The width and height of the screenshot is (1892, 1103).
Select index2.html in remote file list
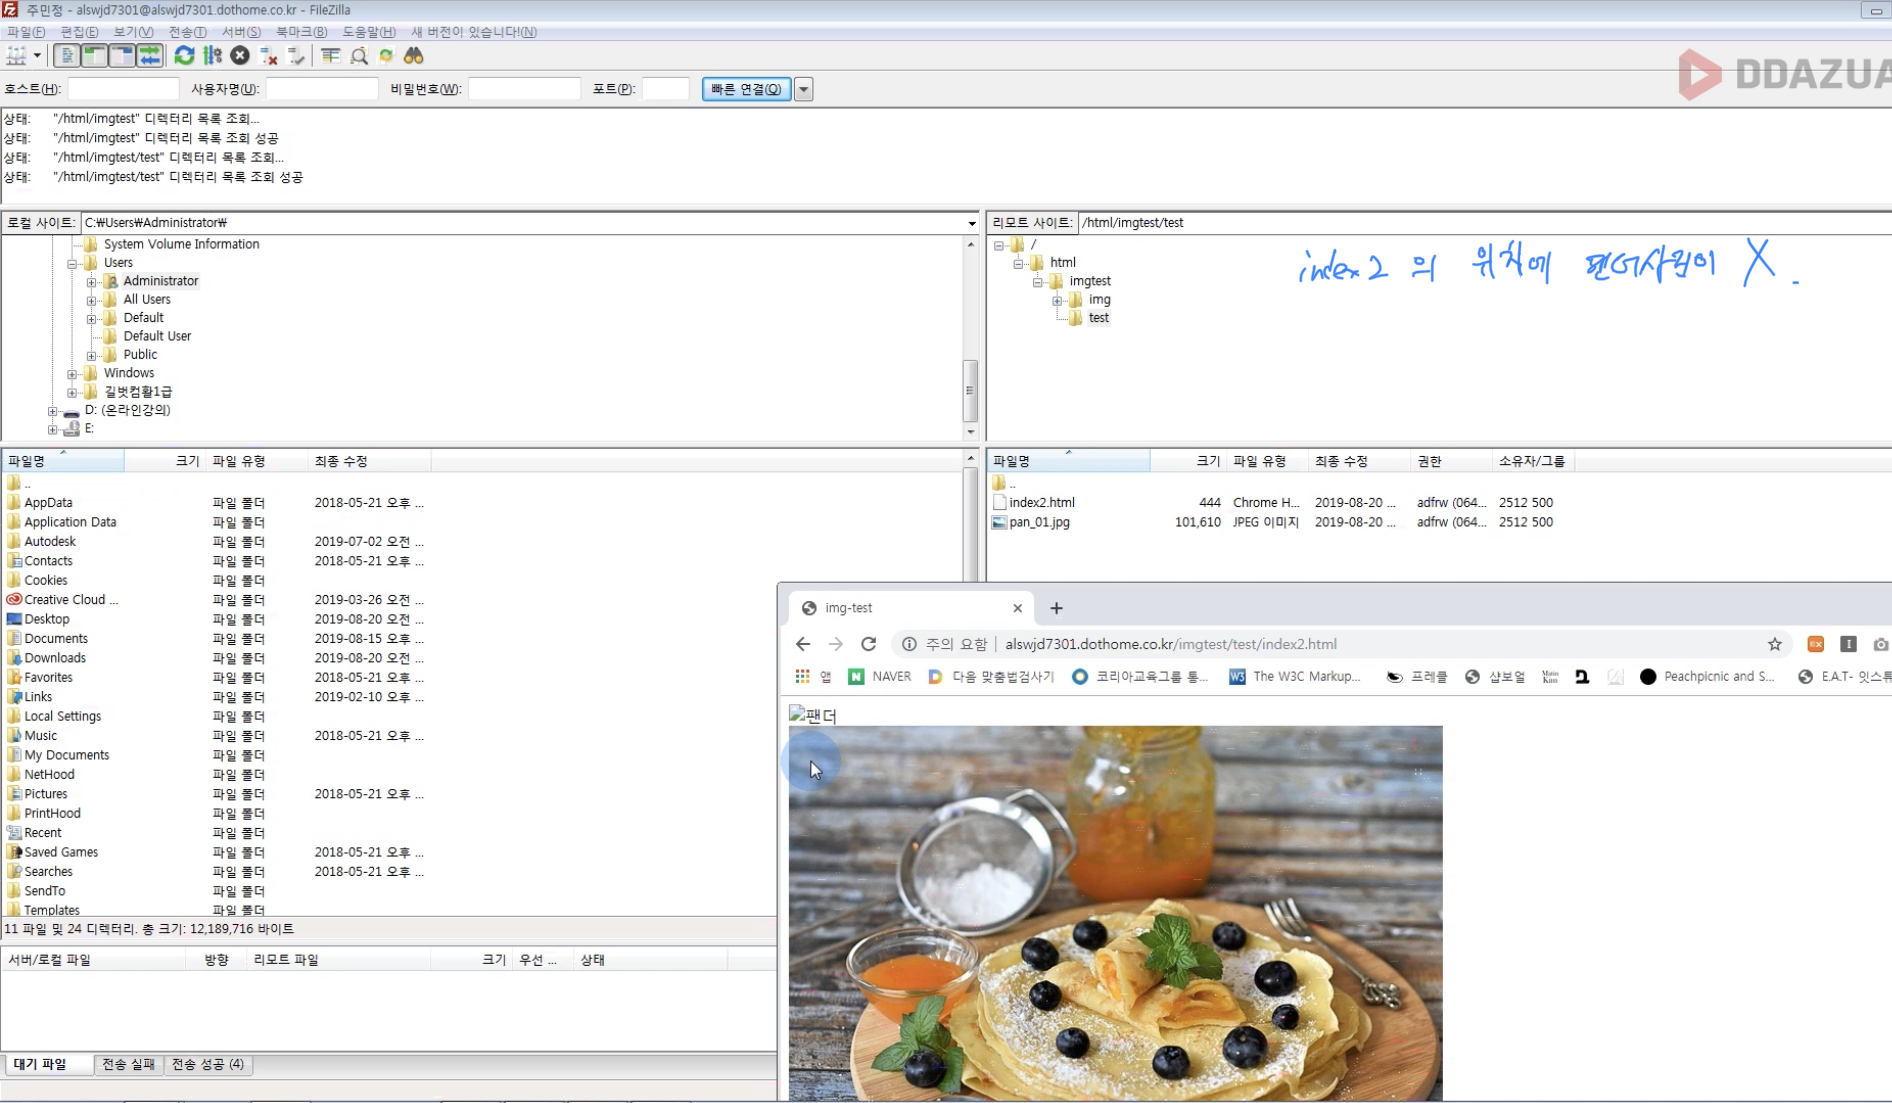click(1041, 503)
